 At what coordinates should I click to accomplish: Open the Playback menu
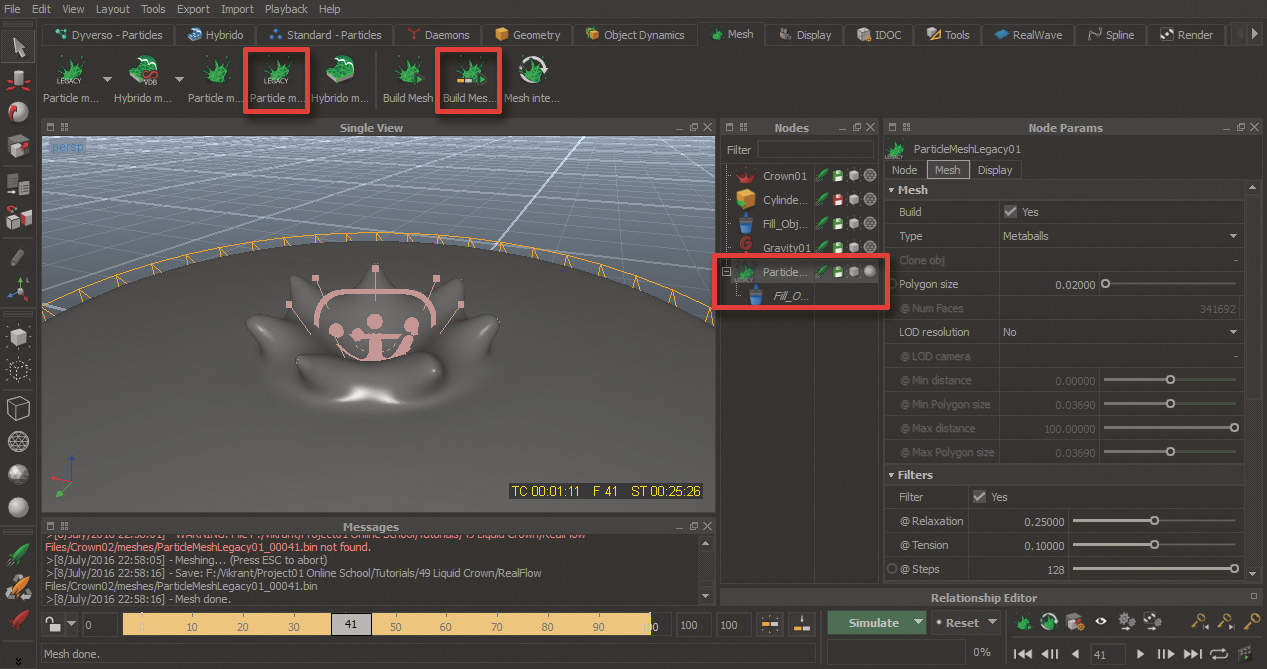(x=286, y=9)
